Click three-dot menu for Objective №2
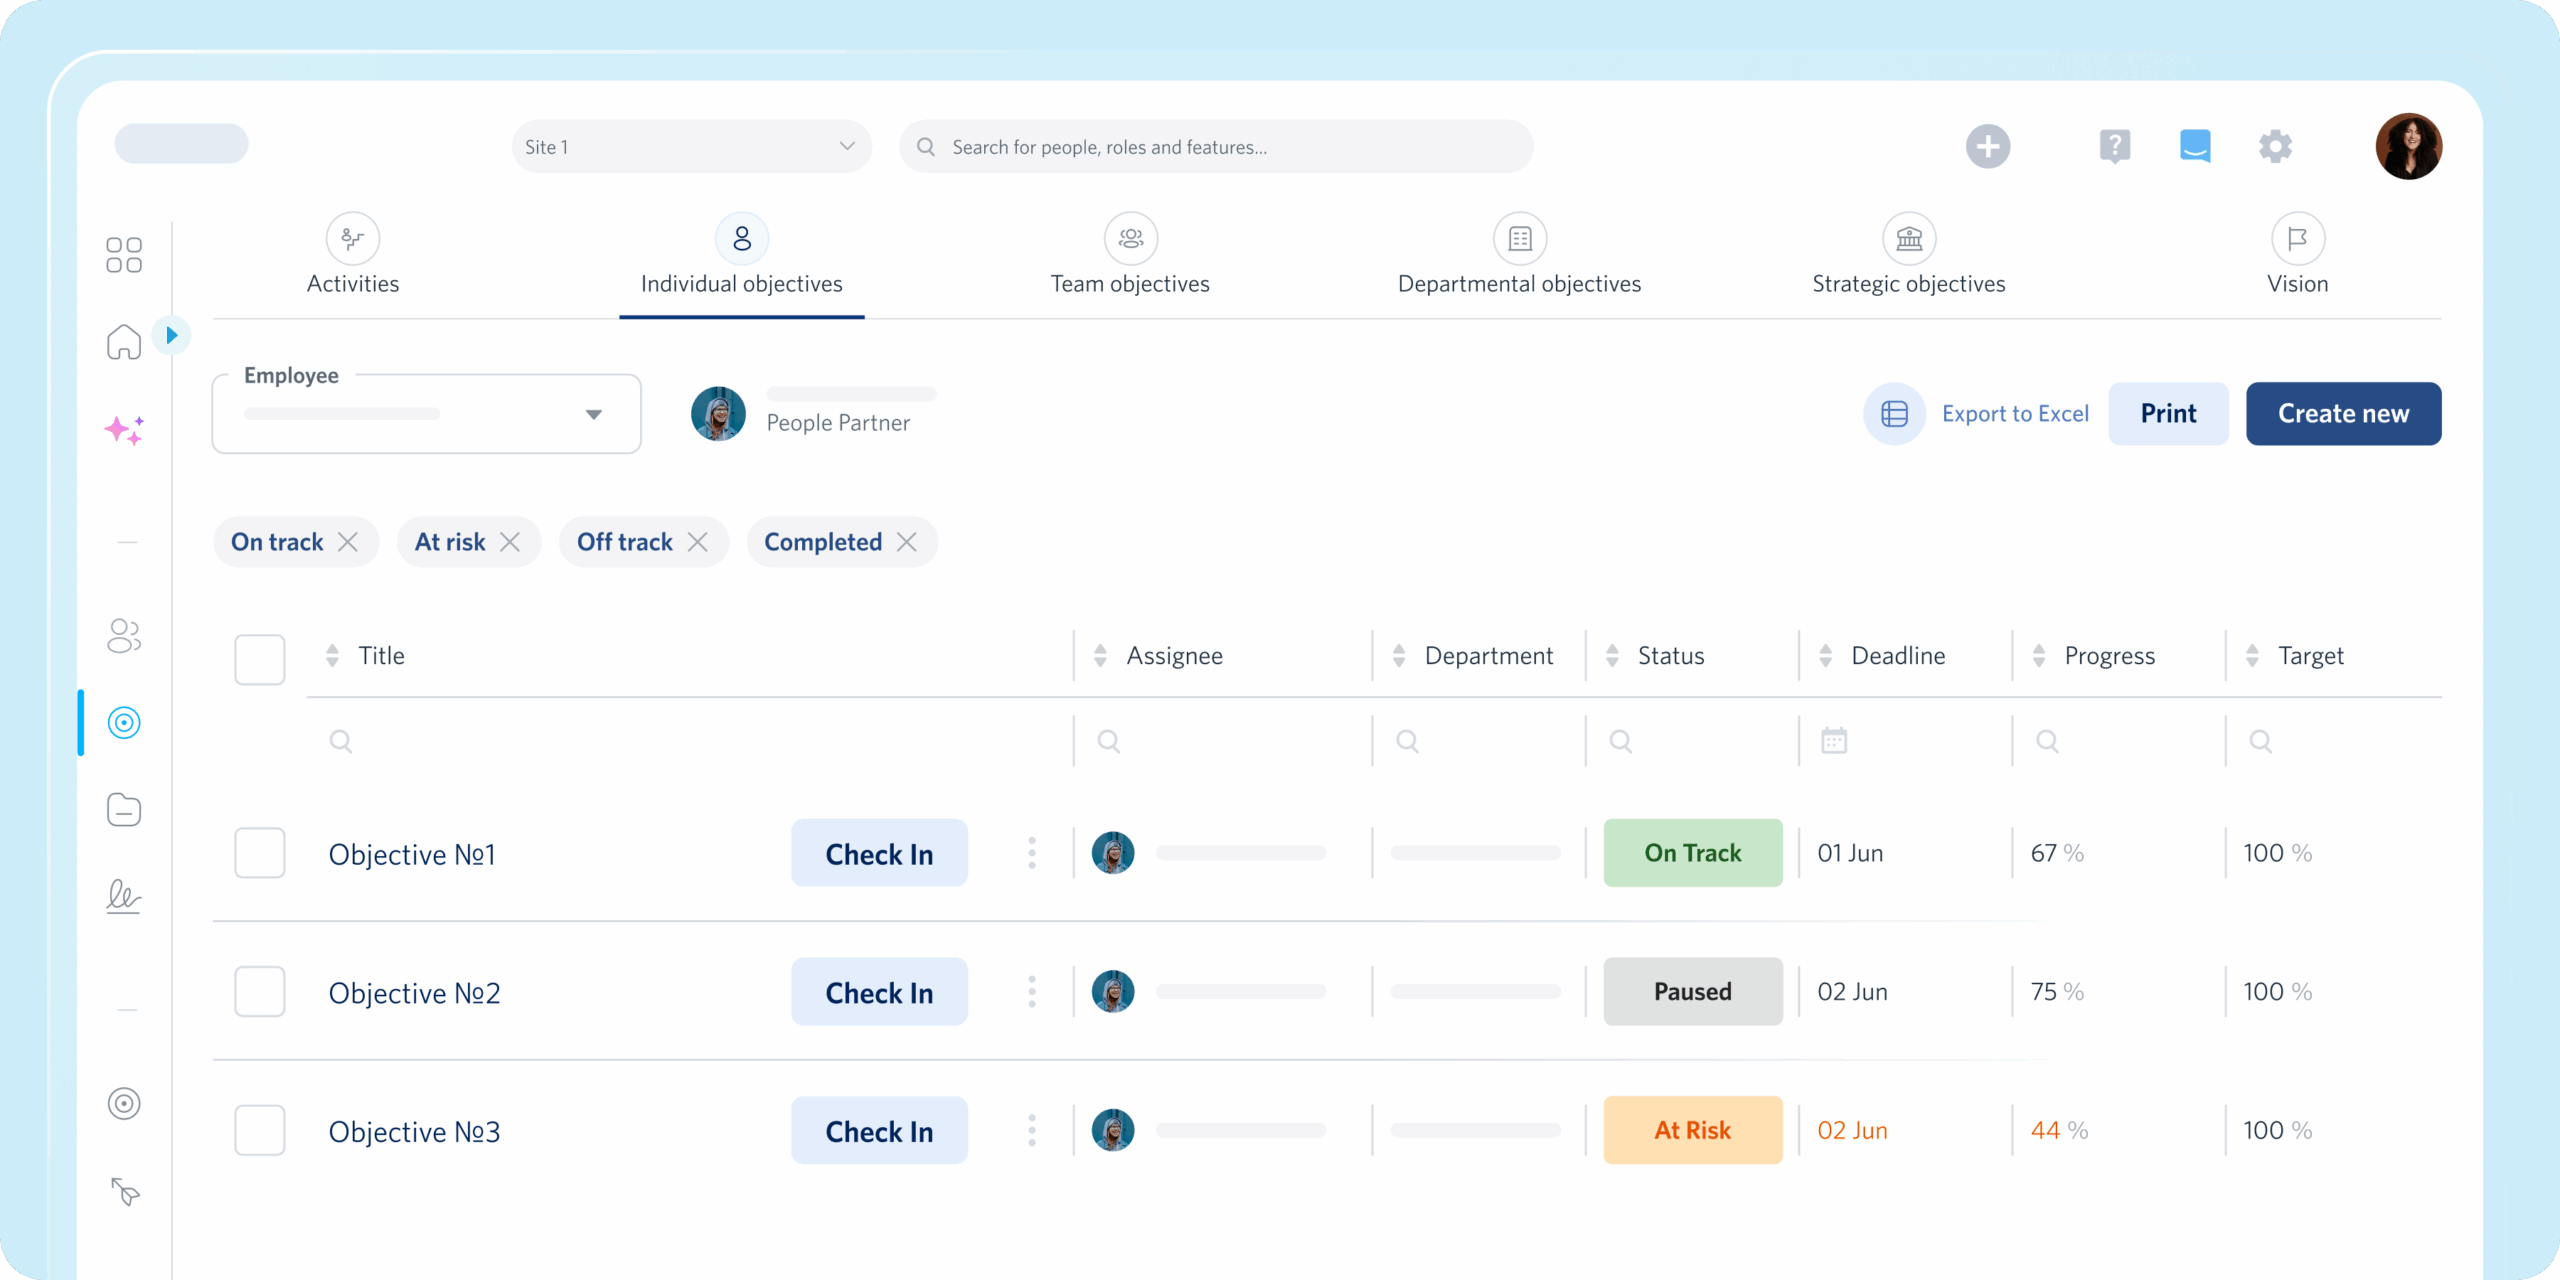Viewport: 2560px width, 1280px height. [1032, 992]
